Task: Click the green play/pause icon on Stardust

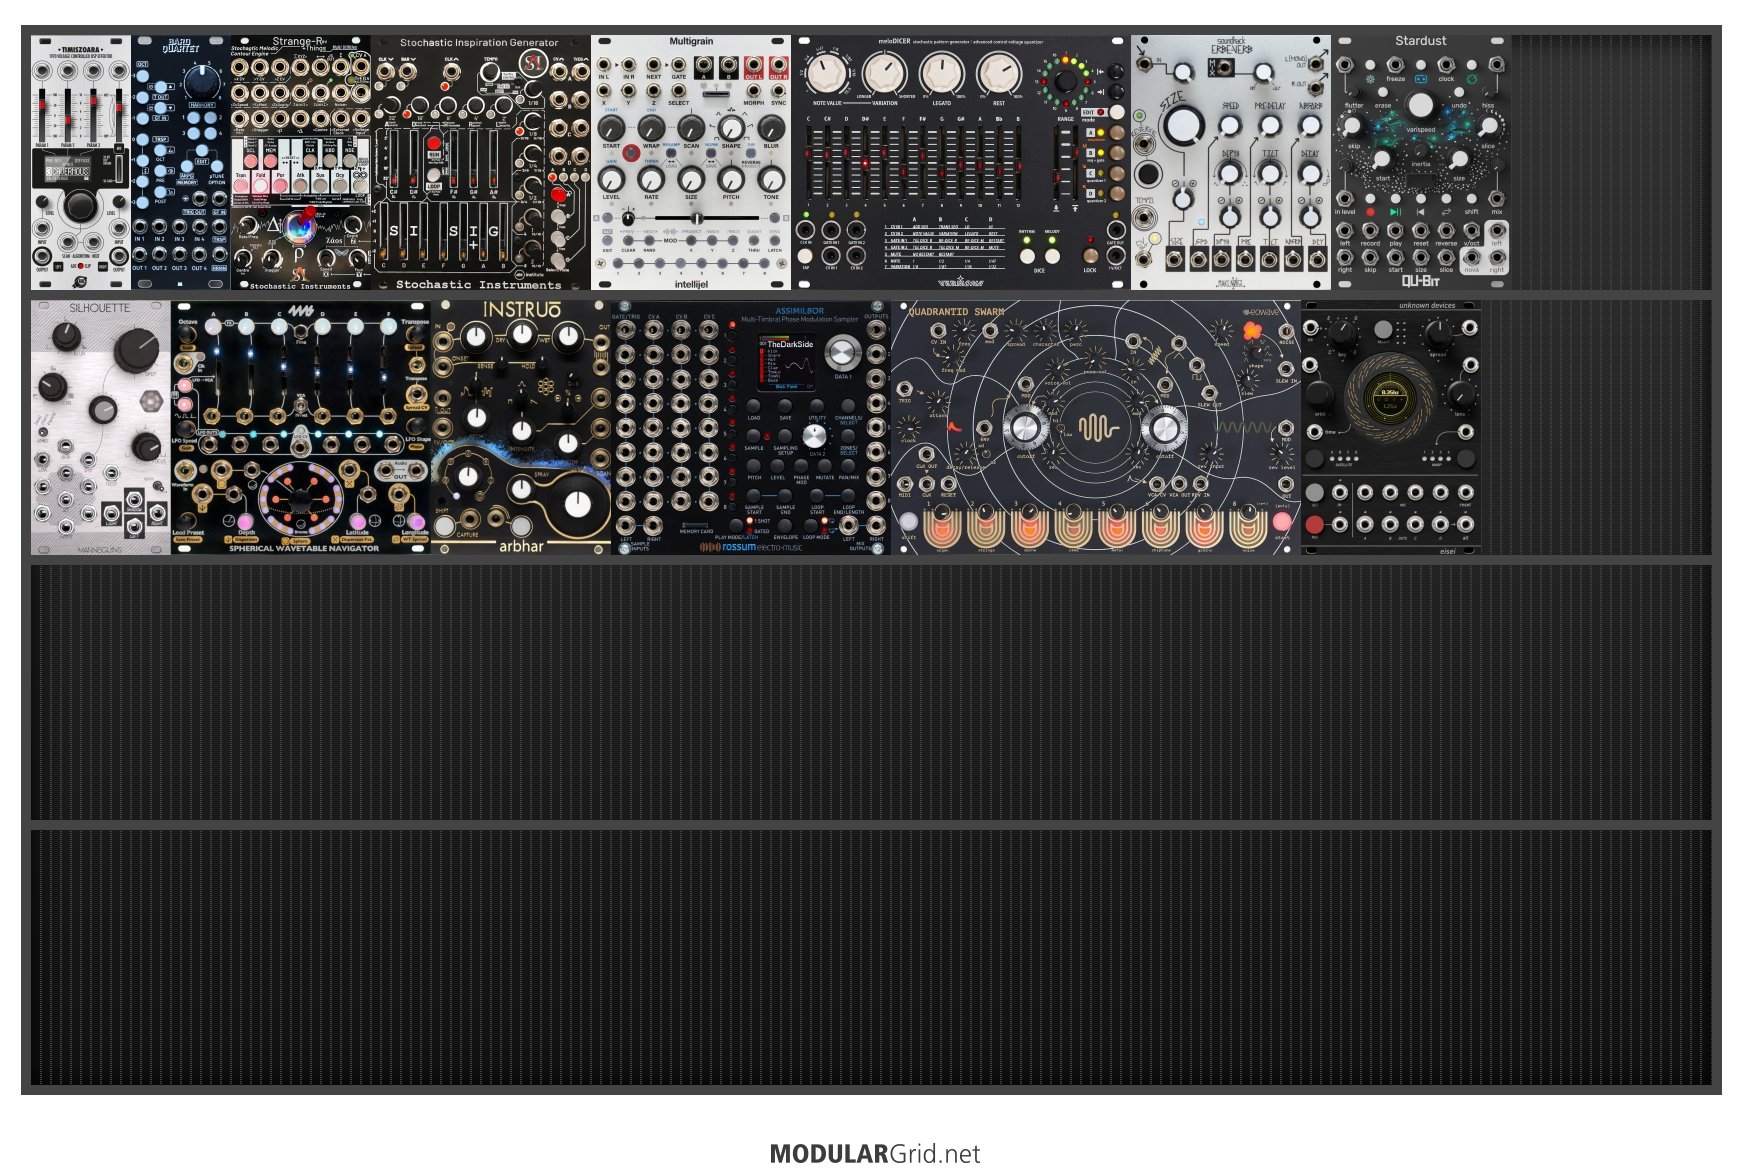Action: 1395,212
